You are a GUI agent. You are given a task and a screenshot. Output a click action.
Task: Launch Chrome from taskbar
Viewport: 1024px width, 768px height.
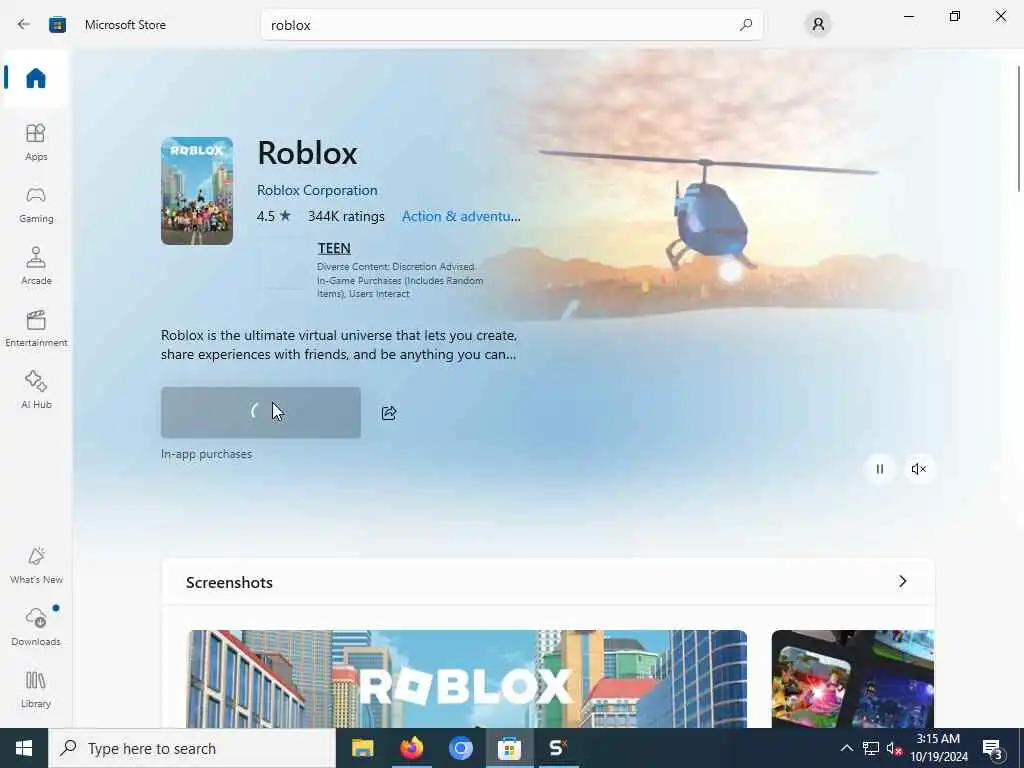point(460,748)
